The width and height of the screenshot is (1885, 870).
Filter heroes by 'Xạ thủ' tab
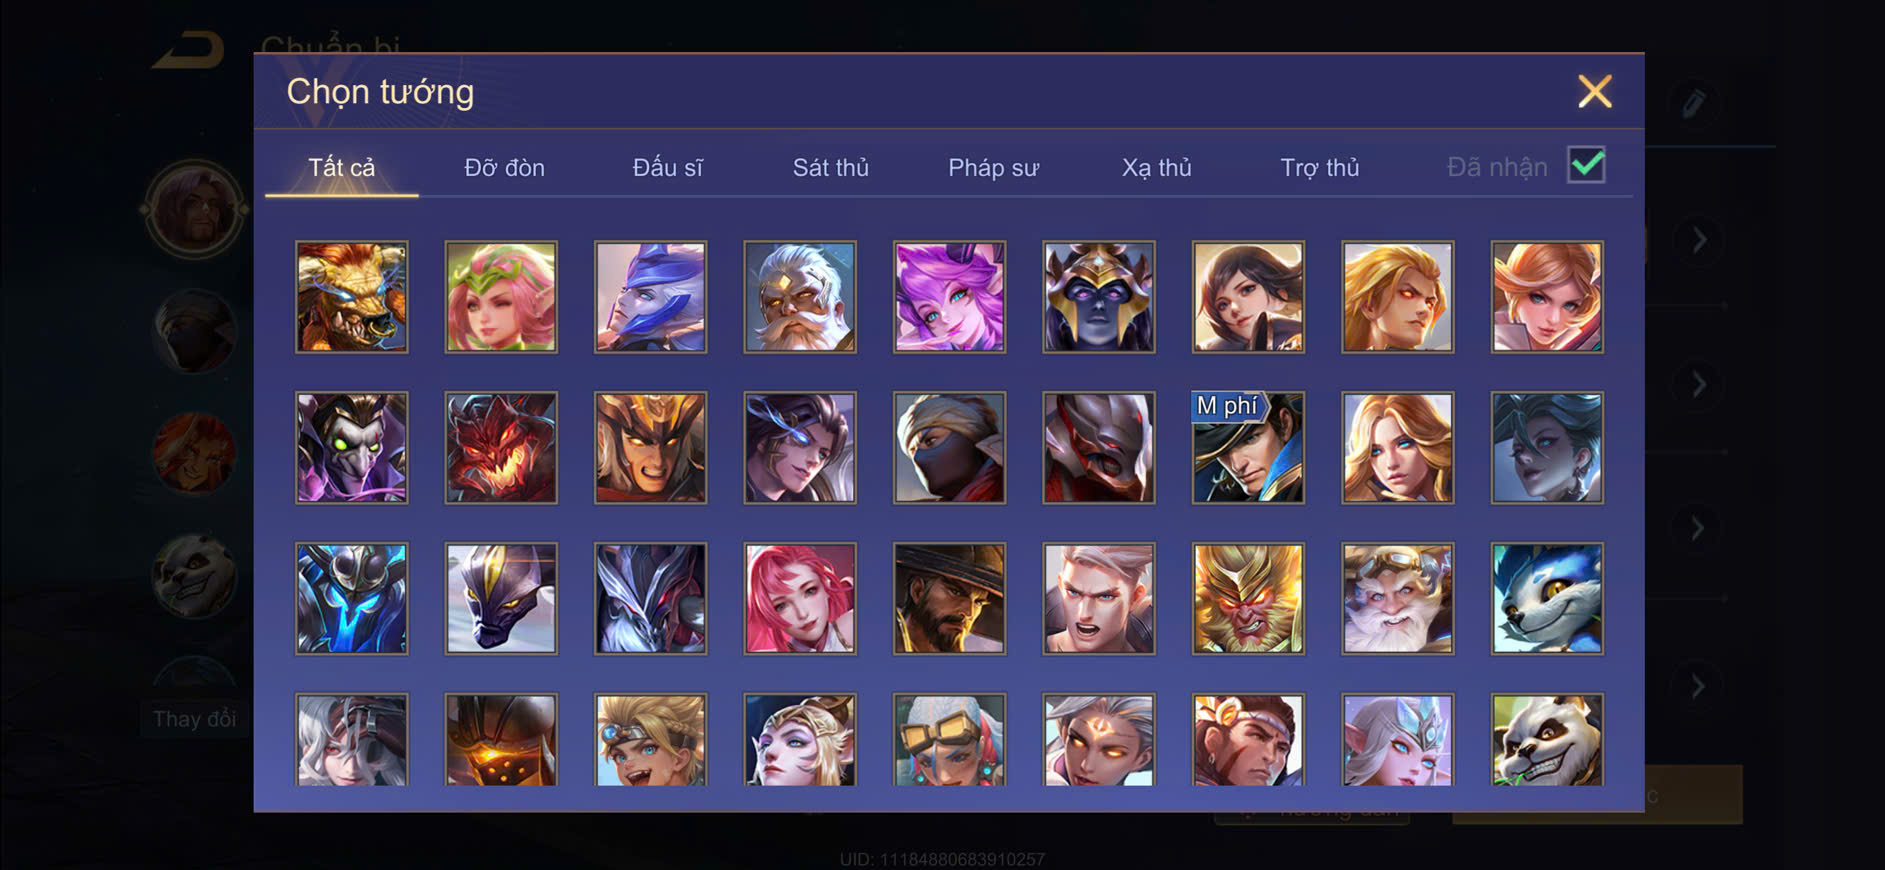pos(1156,167)
